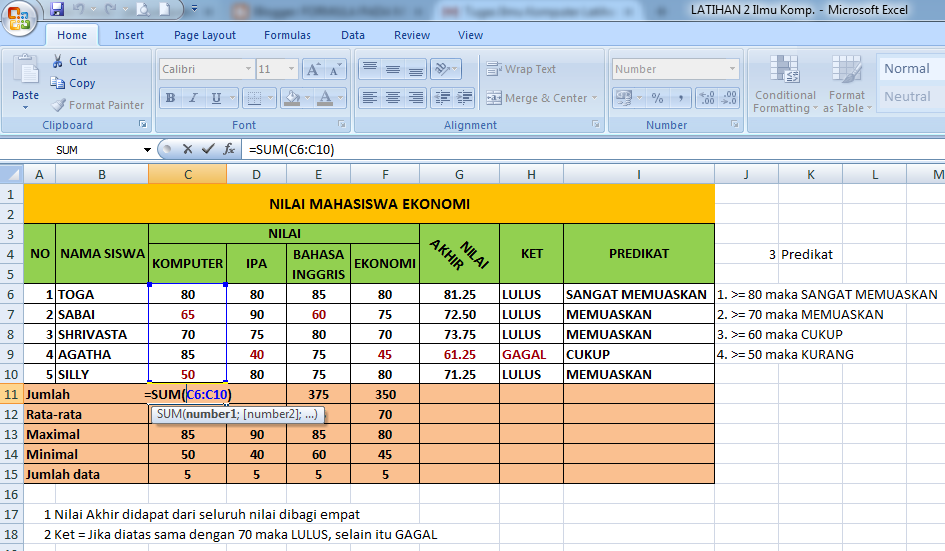Cancel formula entry with X
945x551 pixels.
[x=187, y=149]
